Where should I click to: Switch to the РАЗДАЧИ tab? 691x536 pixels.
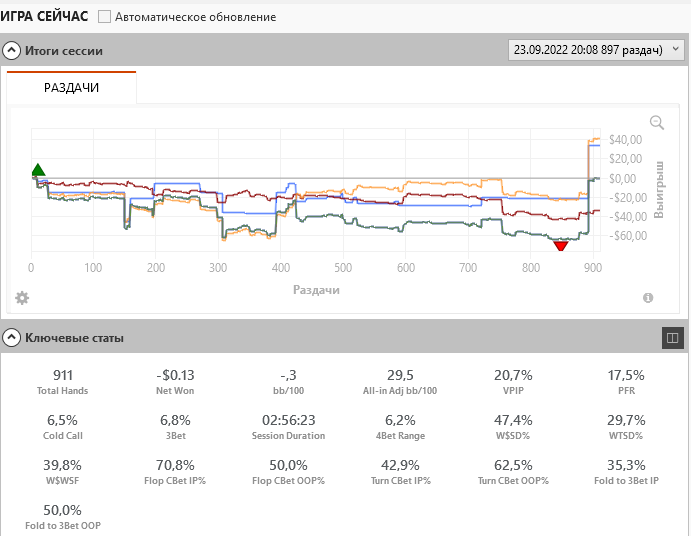[x=71, y=88]
